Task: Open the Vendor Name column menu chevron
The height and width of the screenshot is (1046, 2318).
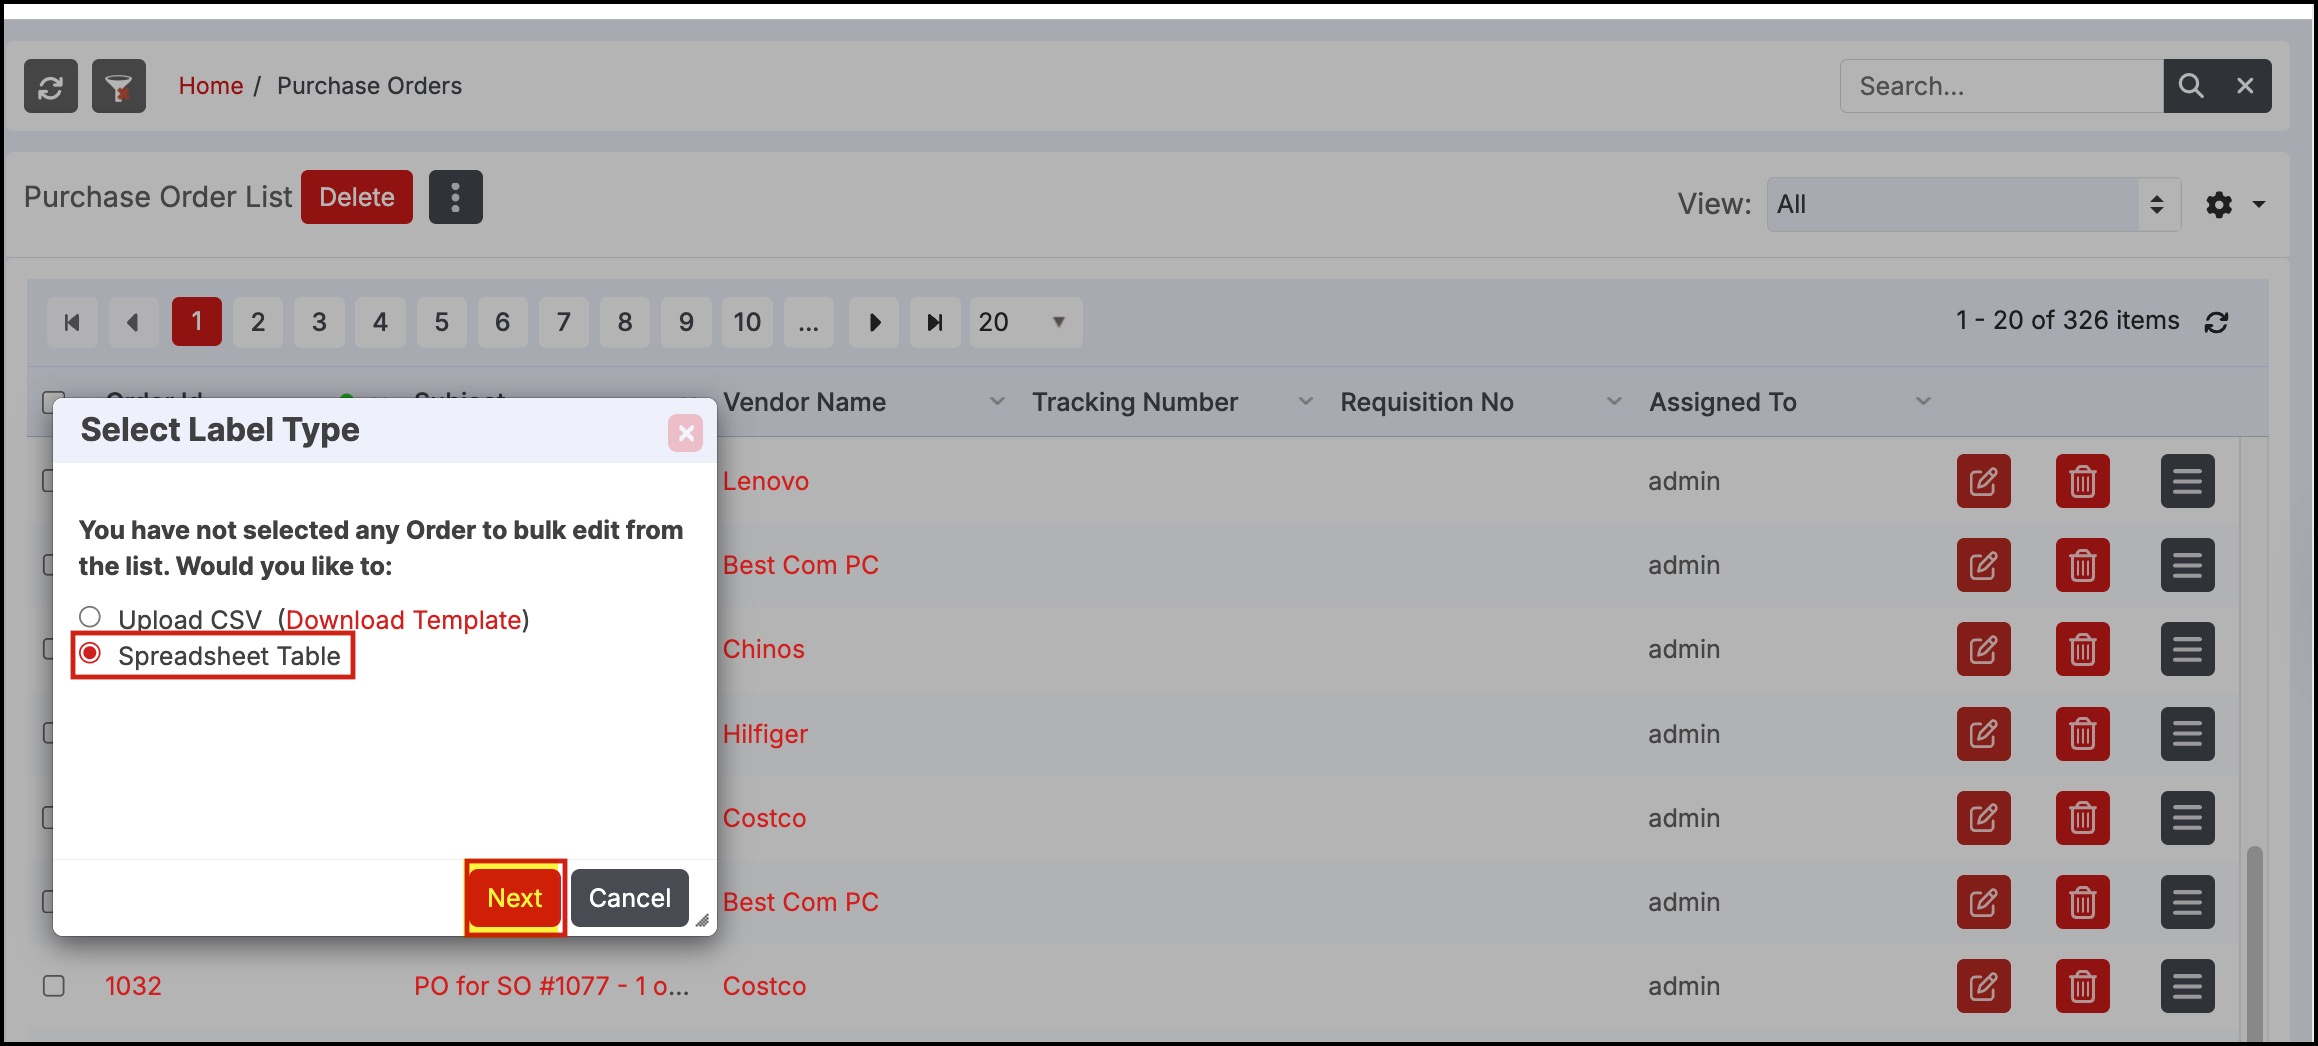Action: pyautogui.click(x=997, y=402)
